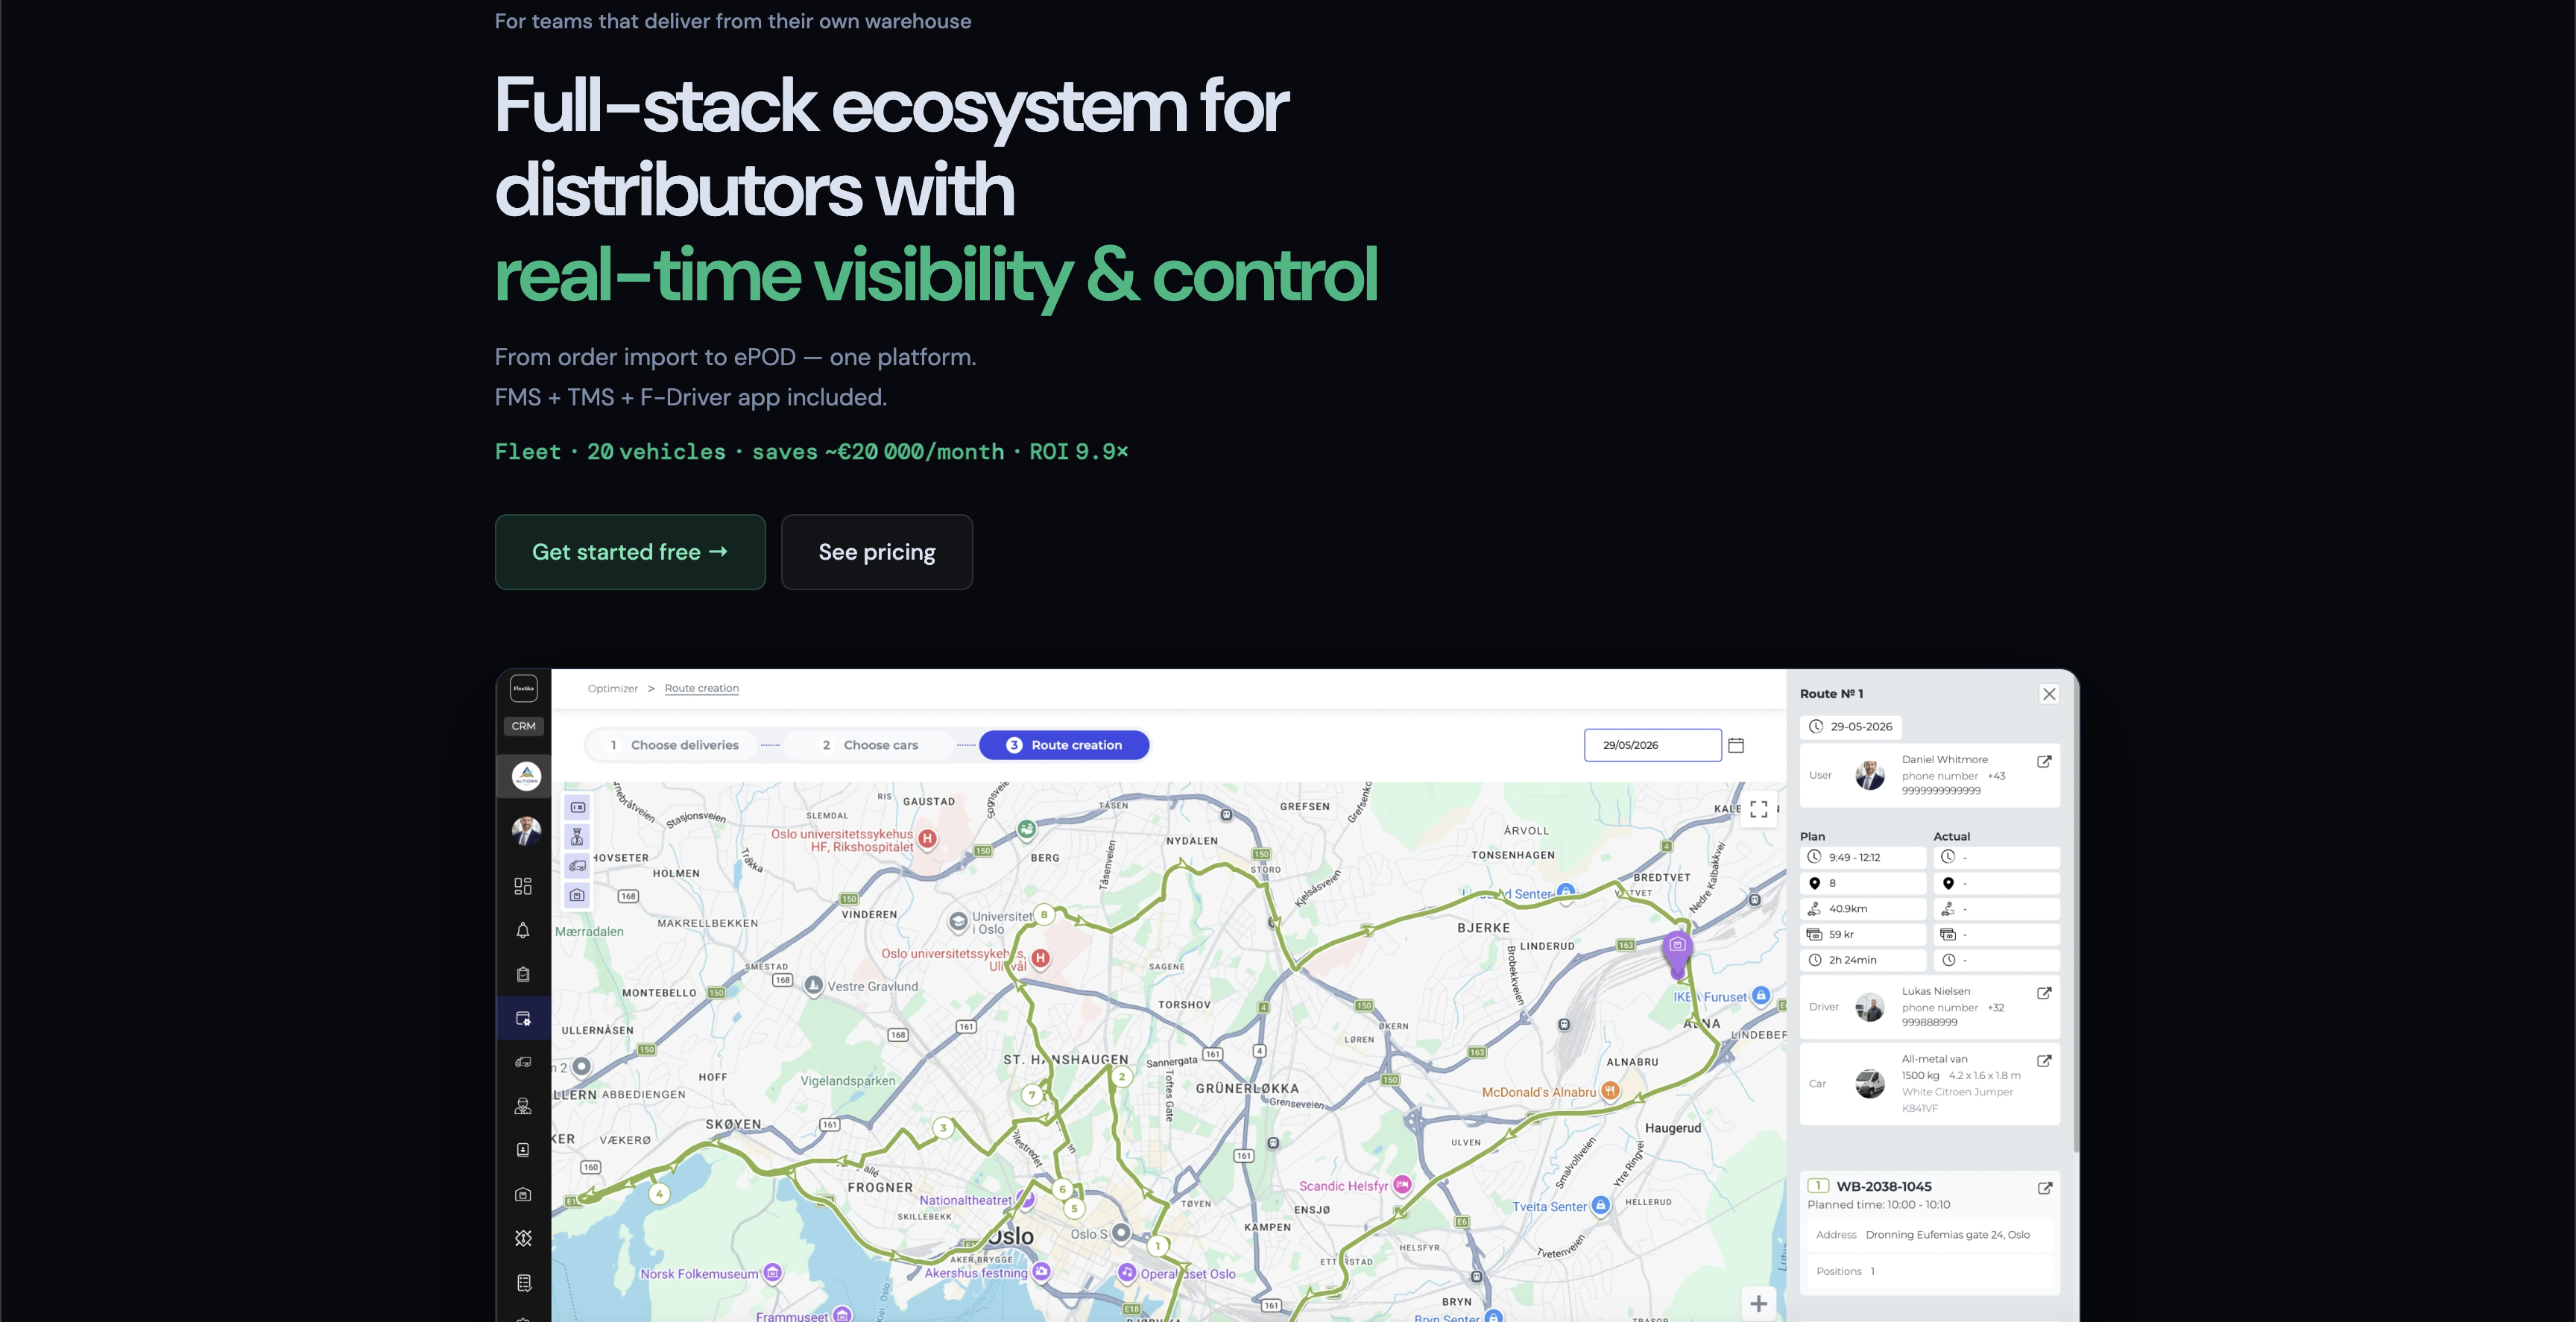Screen dimensions: 2576x1322
Task: Open the dashboard grid icon in sidebar
Action: pyautogui.click(x=523, y=886)
